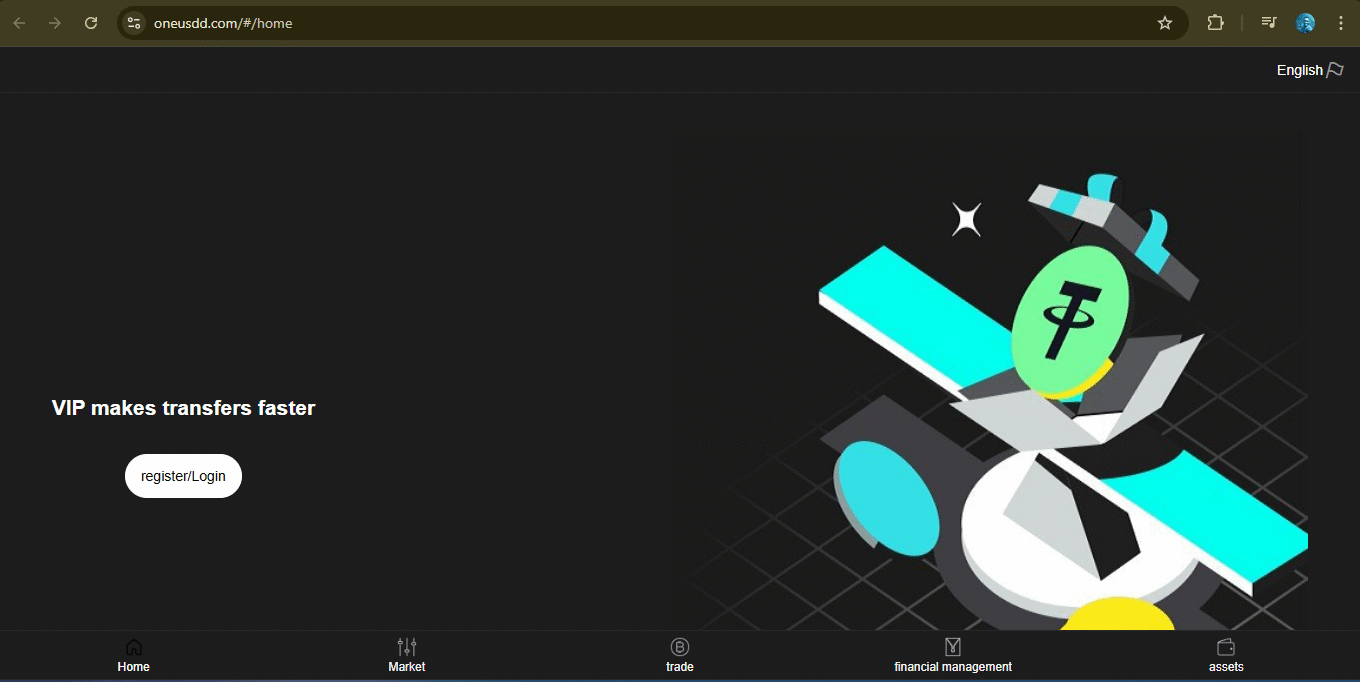Click the 'VIP makes transfers faster' heading
Image resolution: width=1360 pixels, height=682 pixels.
pos(183,408)
